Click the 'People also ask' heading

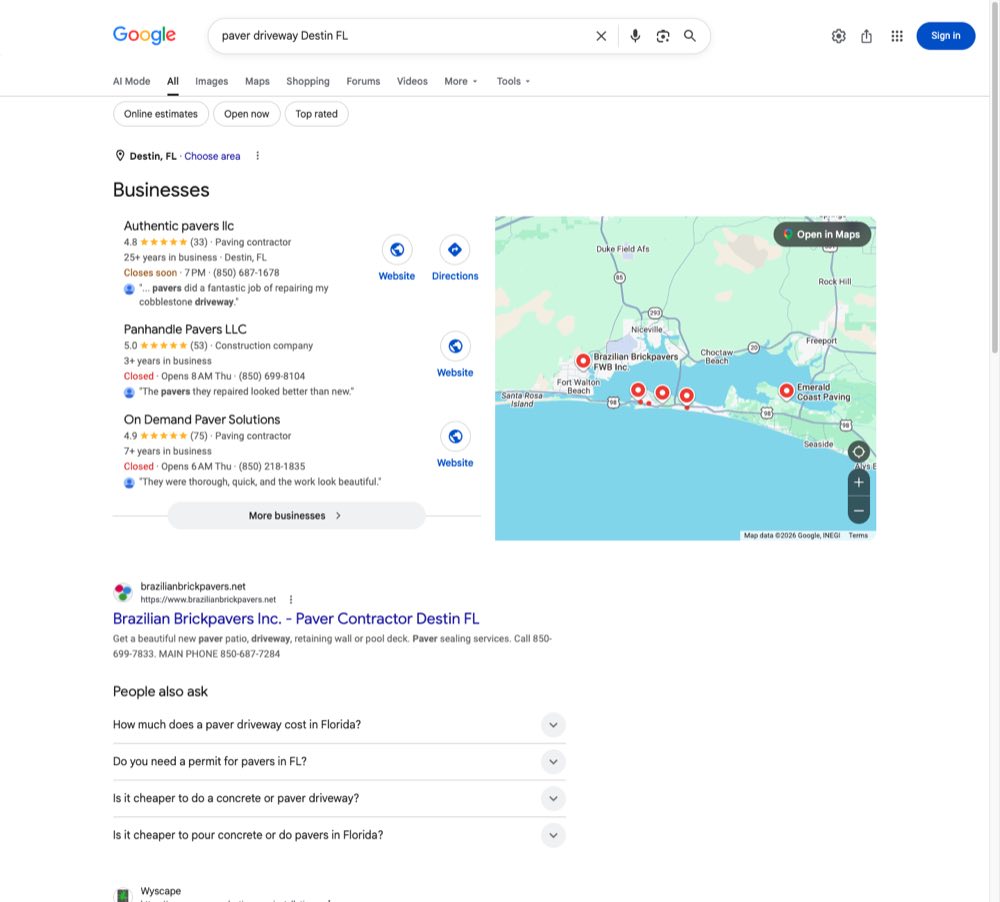coord(160,691)
